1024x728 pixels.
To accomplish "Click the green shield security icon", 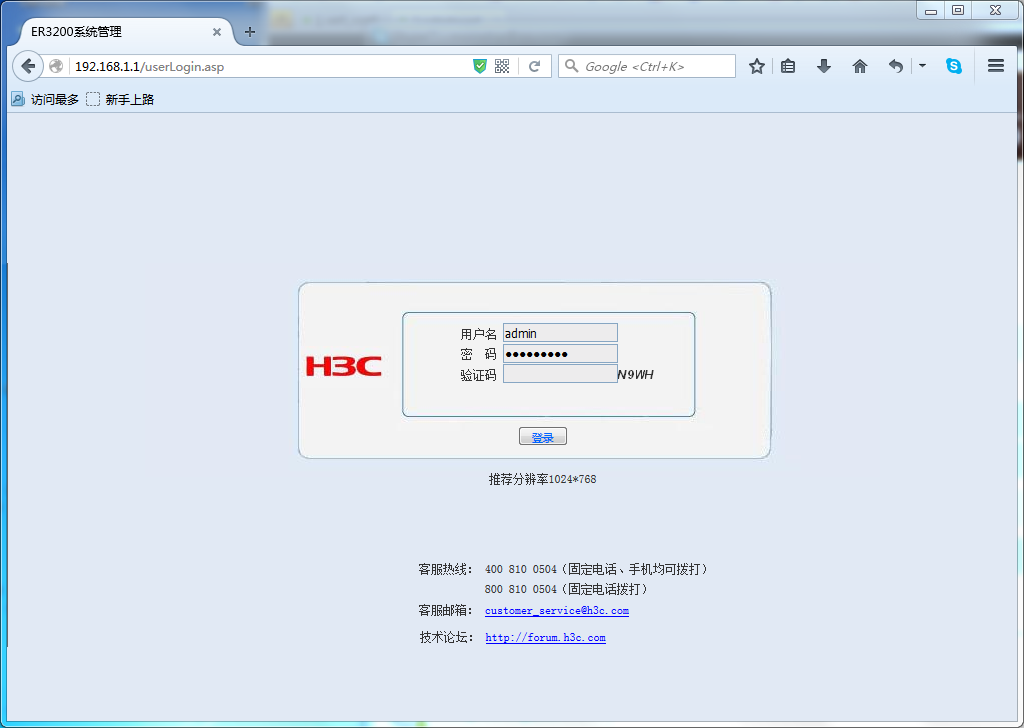I will 480,66.
